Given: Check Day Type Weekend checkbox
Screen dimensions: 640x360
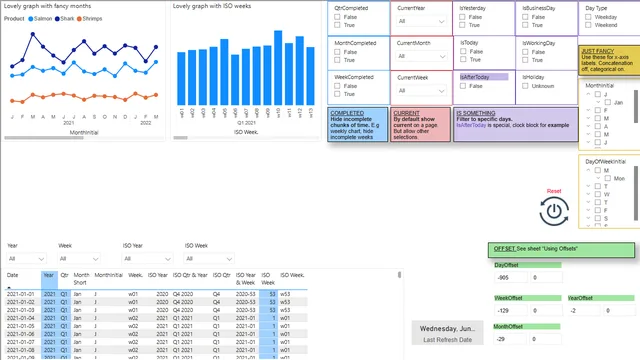Looking at the screenshot, I should (x=588, y=25).
